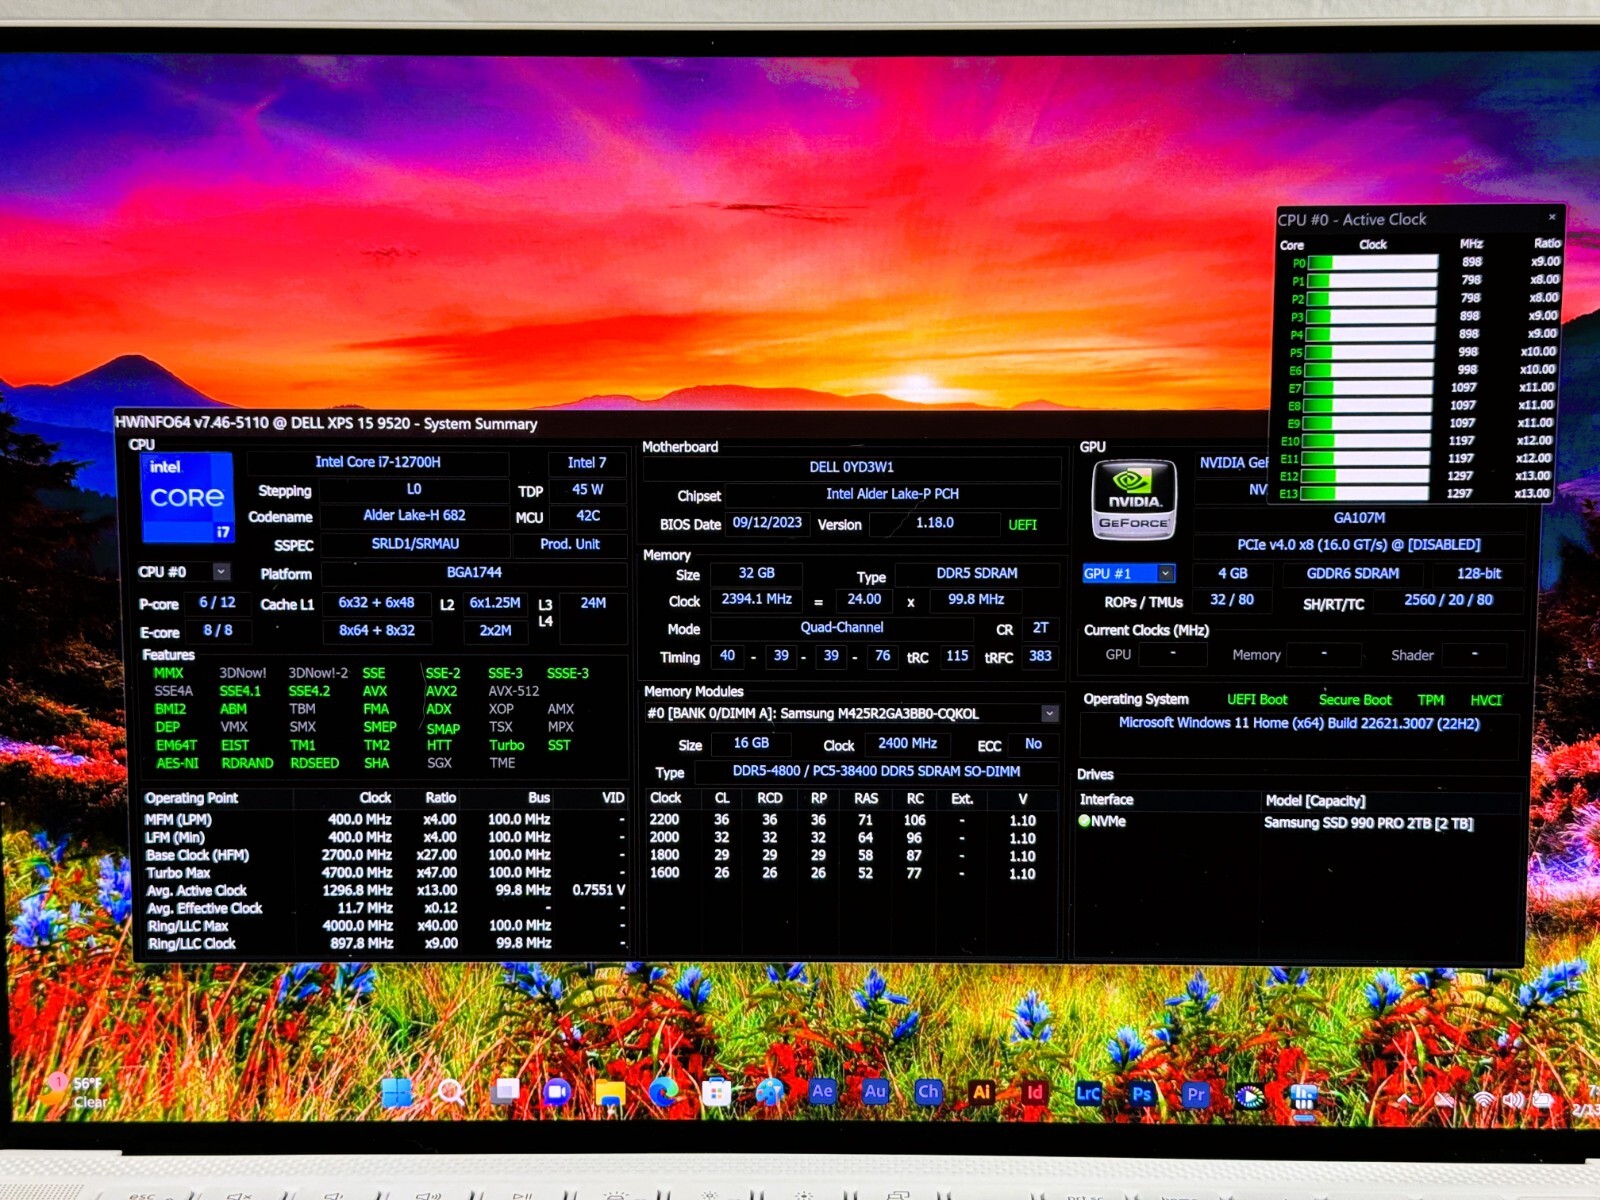The width and height of the screenshot is (1600, 1200).
Task: Close the CPU #0 Active Clock window
Action: click(x=1552, y=217)
